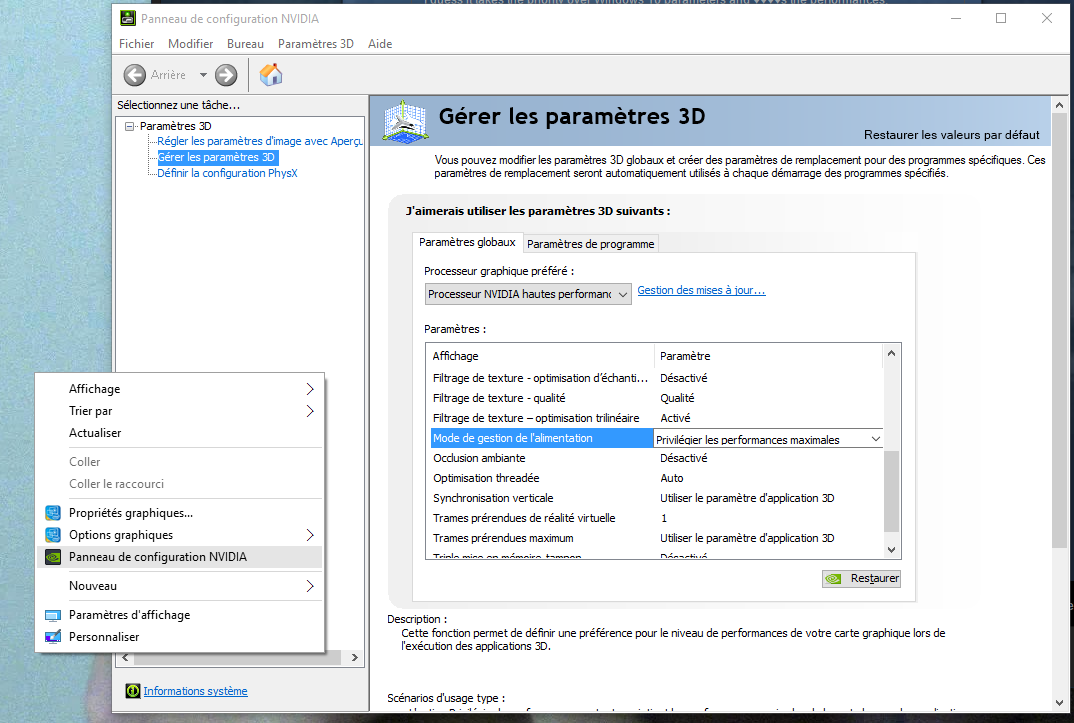Click Gestion des mises à jour link
This screenshot has width=1074, height=723.
pos(701,290)
